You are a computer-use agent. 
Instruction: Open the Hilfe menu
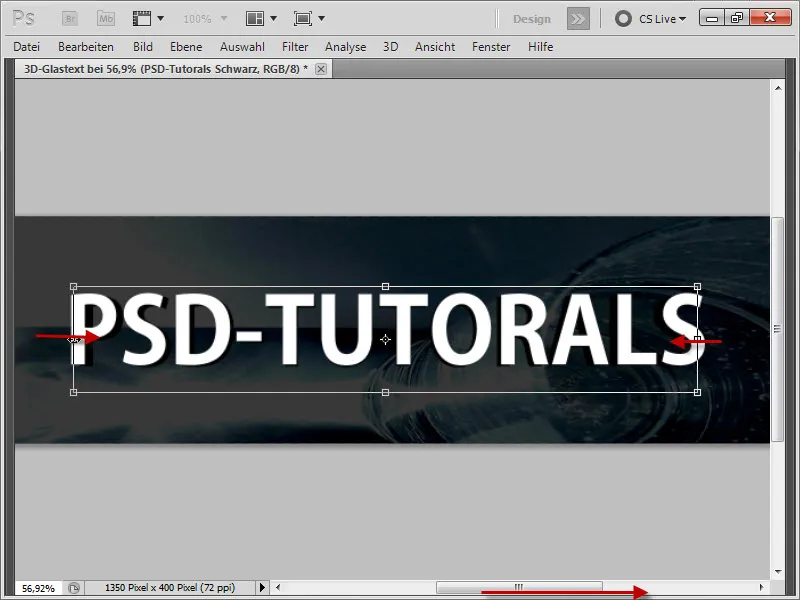click(x=540, y=47)
